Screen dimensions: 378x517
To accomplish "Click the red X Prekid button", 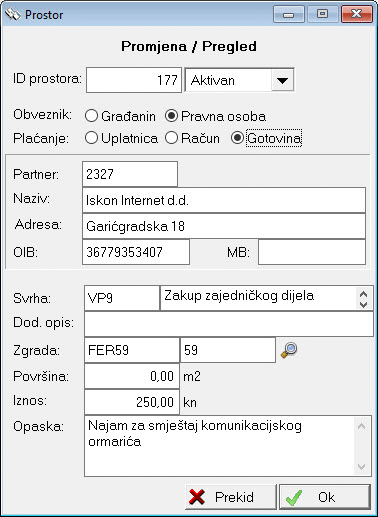I will point(231,497).
